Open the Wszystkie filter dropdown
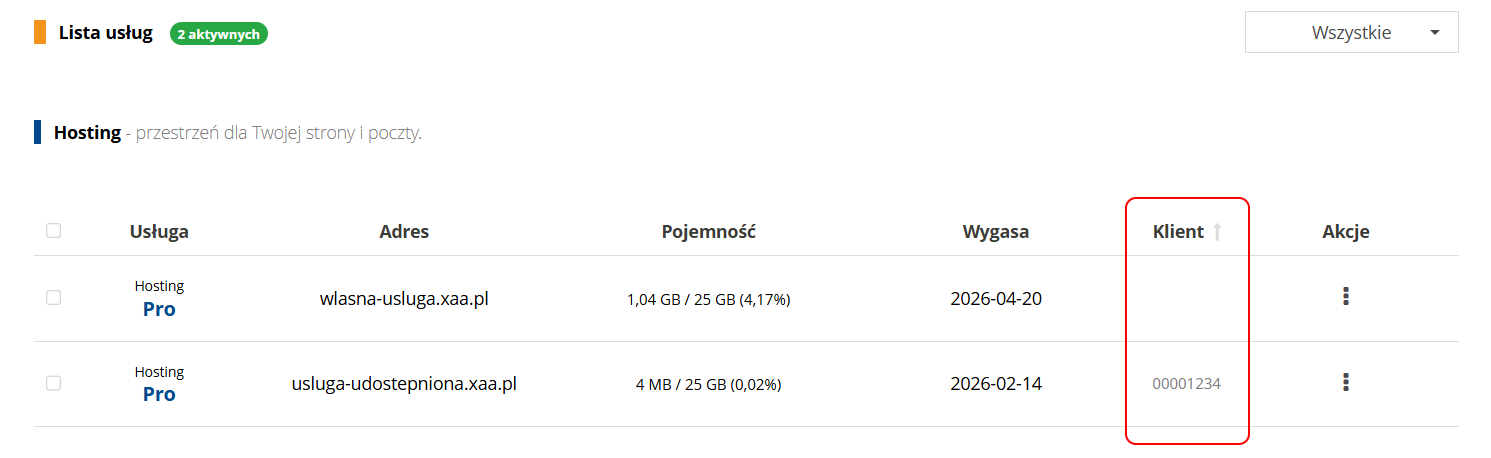Image resolution: width=1491 pixels, height=458 pixels. tap(1351, 33)
